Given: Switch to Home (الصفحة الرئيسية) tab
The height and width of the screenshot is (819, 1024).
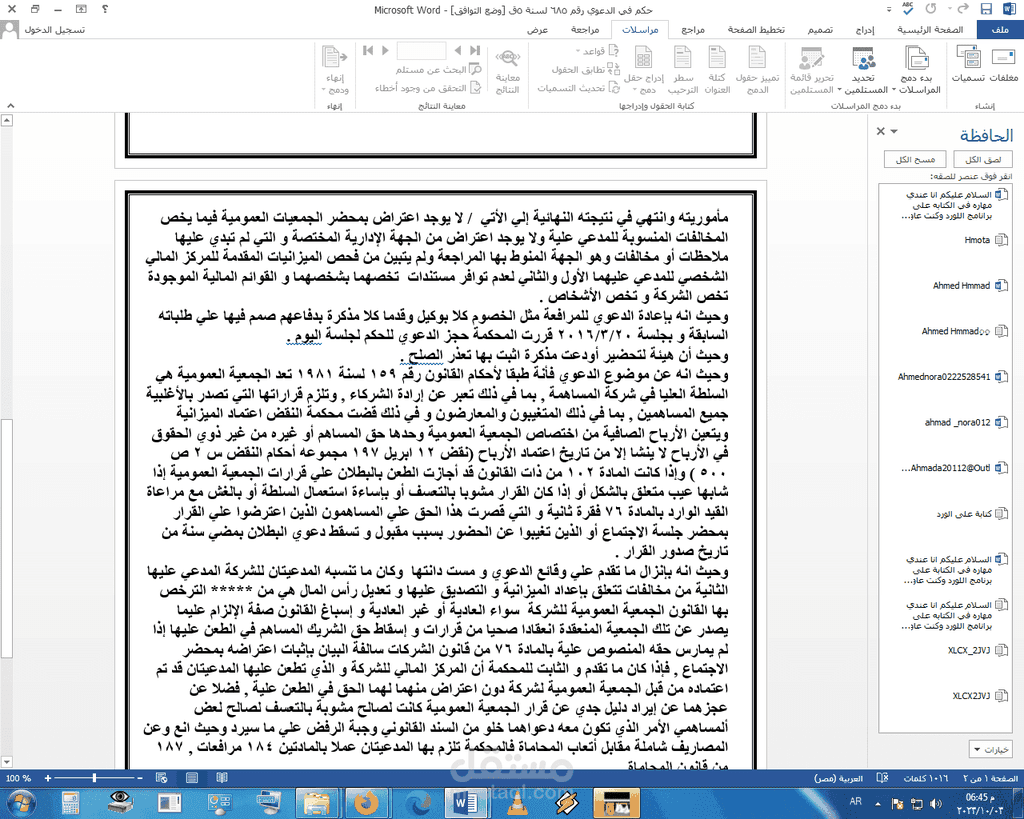Looking at the screenshot, I should coord(930,29).
